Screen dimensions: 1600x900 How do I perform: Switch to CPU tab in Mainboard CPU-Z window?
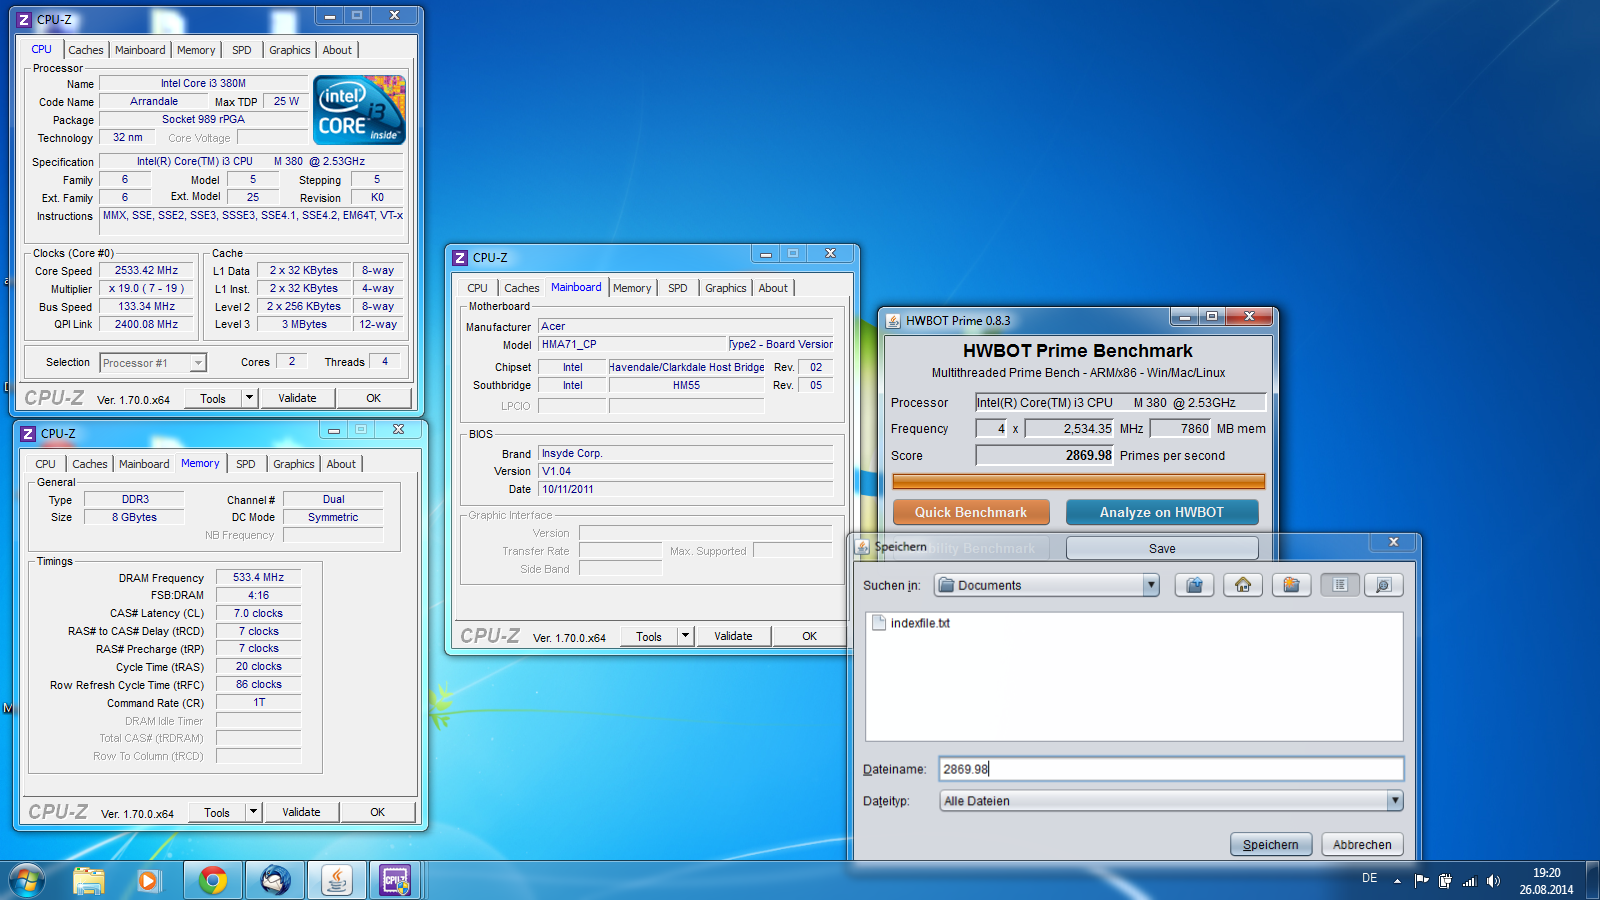point(477,288)
